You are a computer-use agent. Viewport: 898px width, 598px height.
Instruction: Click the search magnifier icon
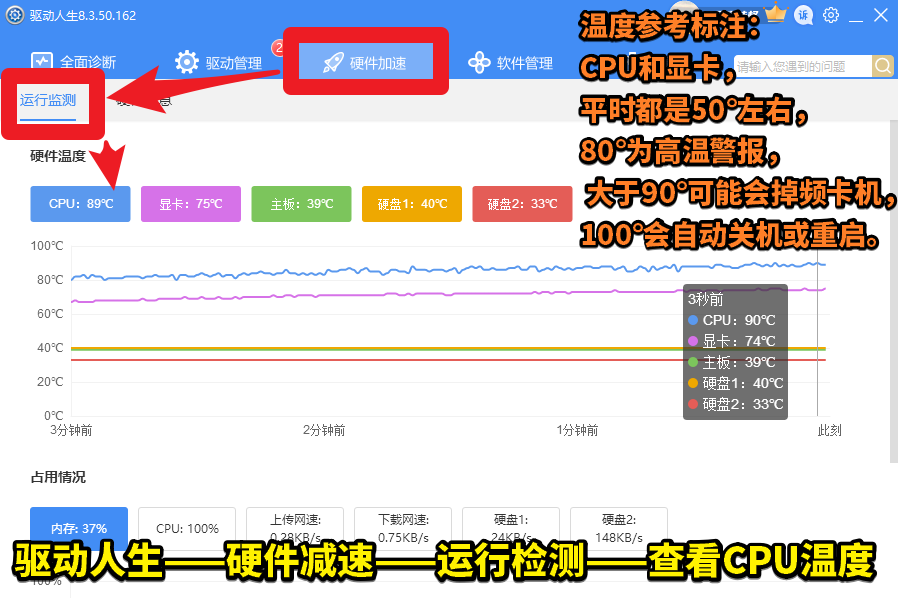883,66
